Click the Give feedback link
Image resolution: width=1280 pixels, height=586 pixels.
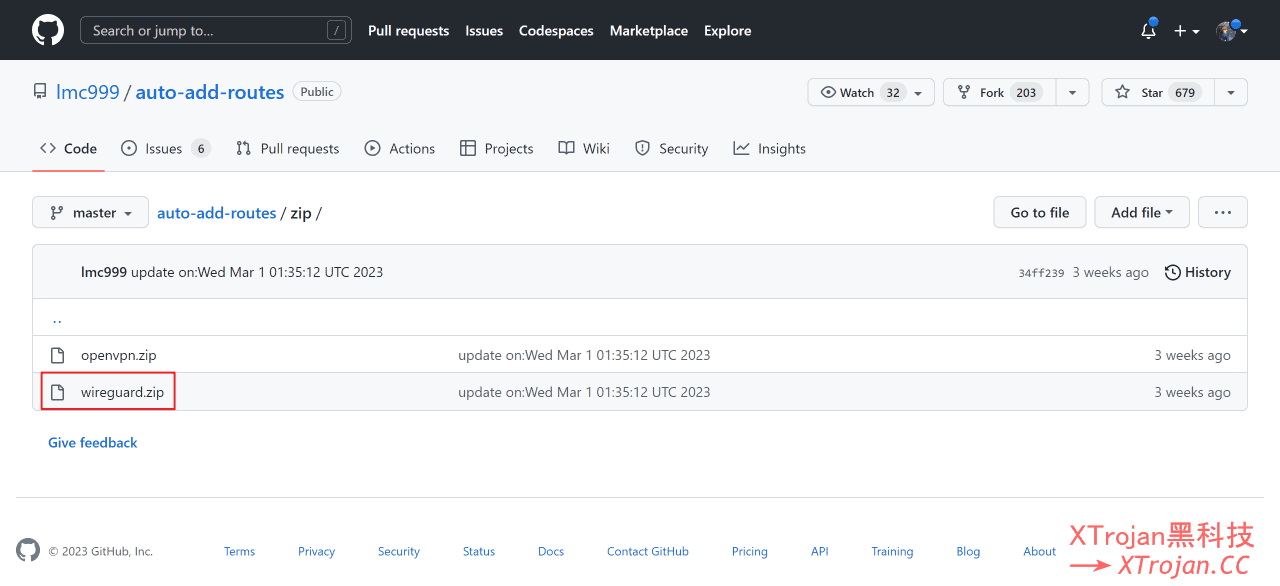pos(93,442)
